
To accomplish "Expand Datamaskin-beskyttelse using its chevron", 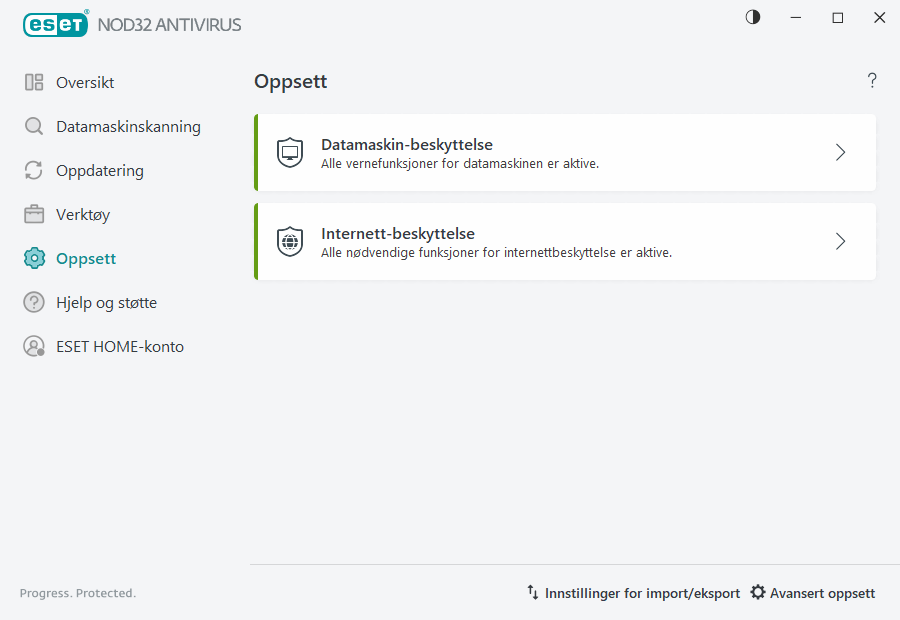I will [x=840, y=153].
